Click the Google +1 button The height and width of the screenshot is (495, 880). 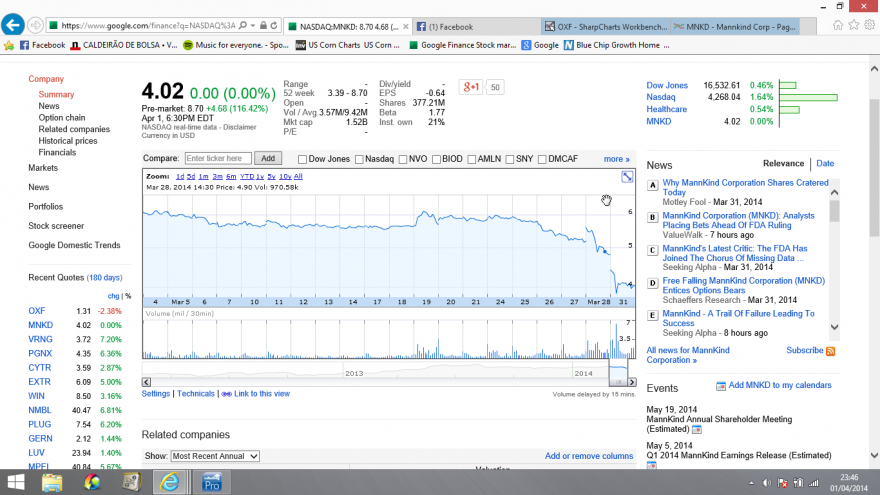pyautogui.click(x=471, y=87)
